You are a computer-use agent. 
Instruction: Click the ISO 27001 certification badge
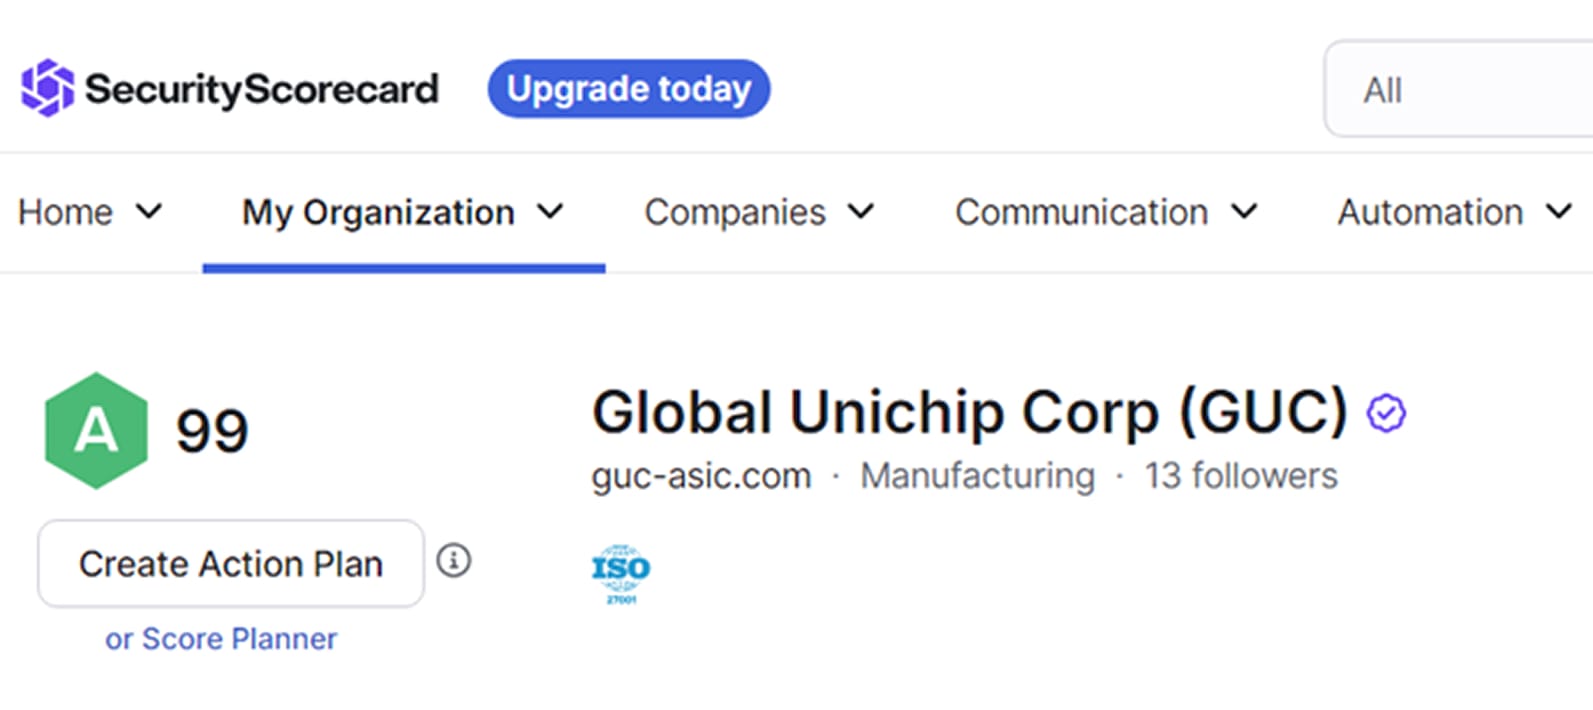[621, 573]
